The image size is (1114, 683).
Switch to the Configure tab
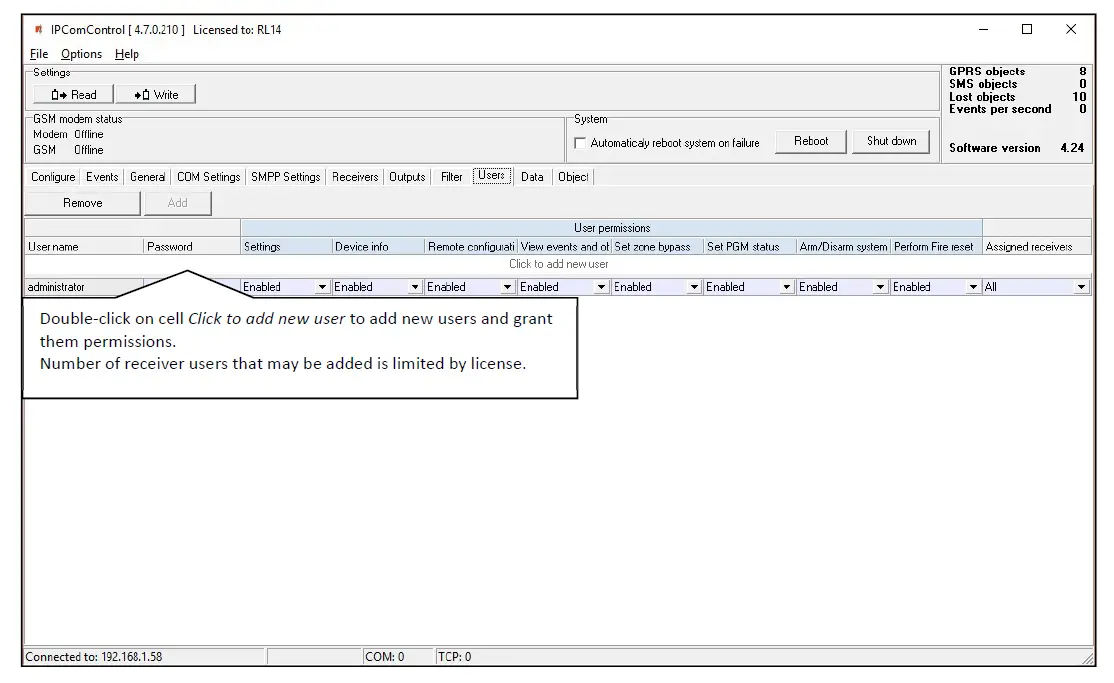[x=53, y=177]
